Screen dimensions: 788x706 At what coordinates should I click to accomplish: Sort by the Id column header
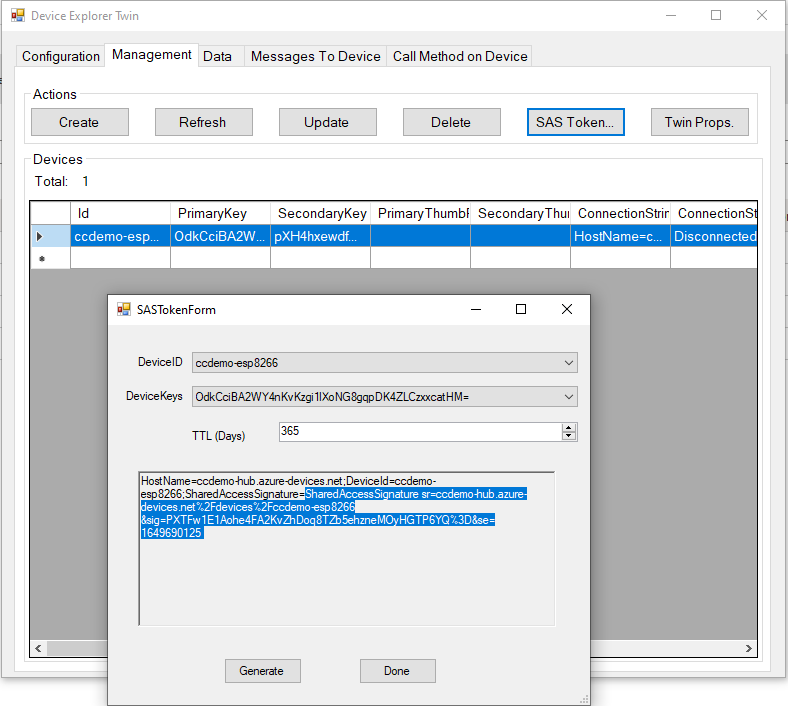click(x=120, y=214)
